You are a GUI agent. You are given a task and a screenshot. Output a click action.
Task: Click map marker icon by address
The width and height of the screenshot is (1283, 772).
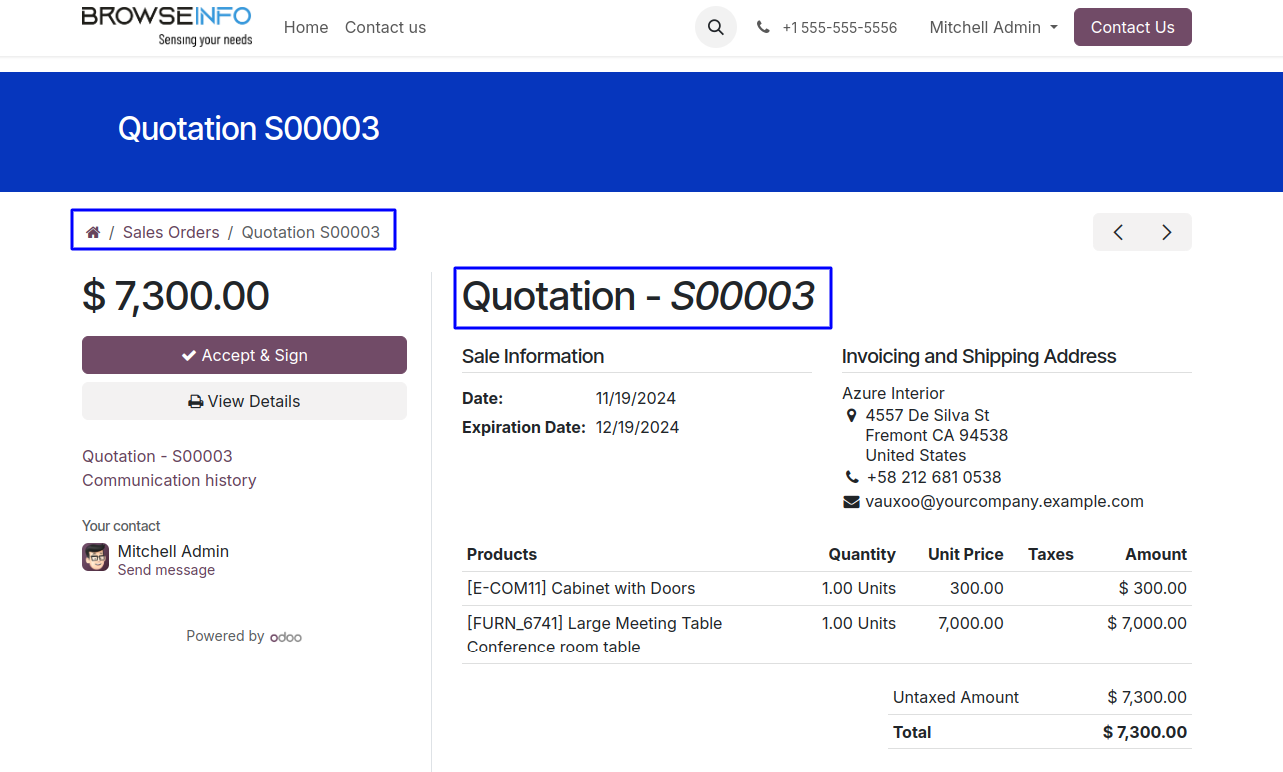pyautogui.click(x=851, y=415)
